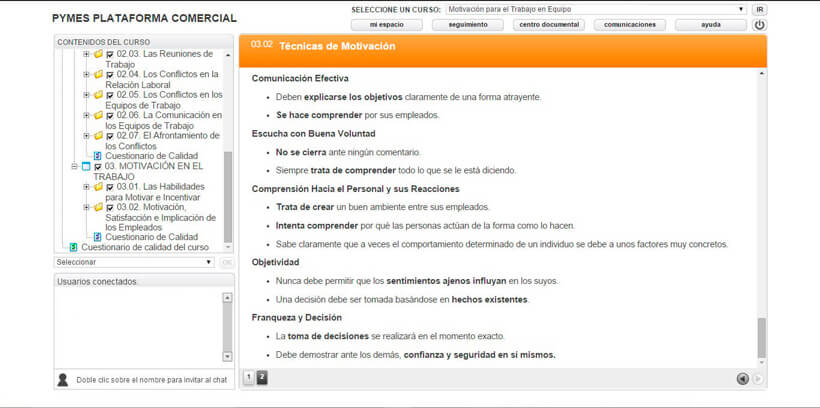Click the folder icon of 02.04. Los Conflictos en la Relación Laboral

click(98, 74)
